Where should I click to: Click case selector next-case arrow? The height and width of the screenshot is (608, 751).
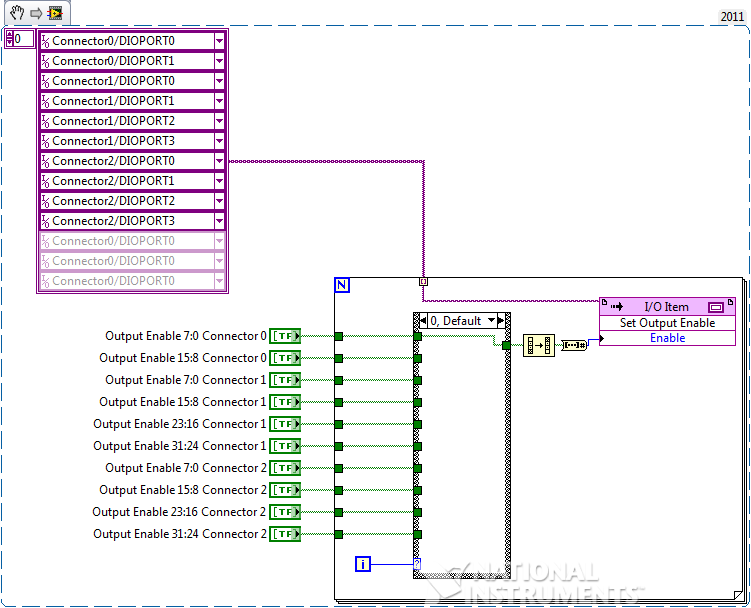coord(501,321)
